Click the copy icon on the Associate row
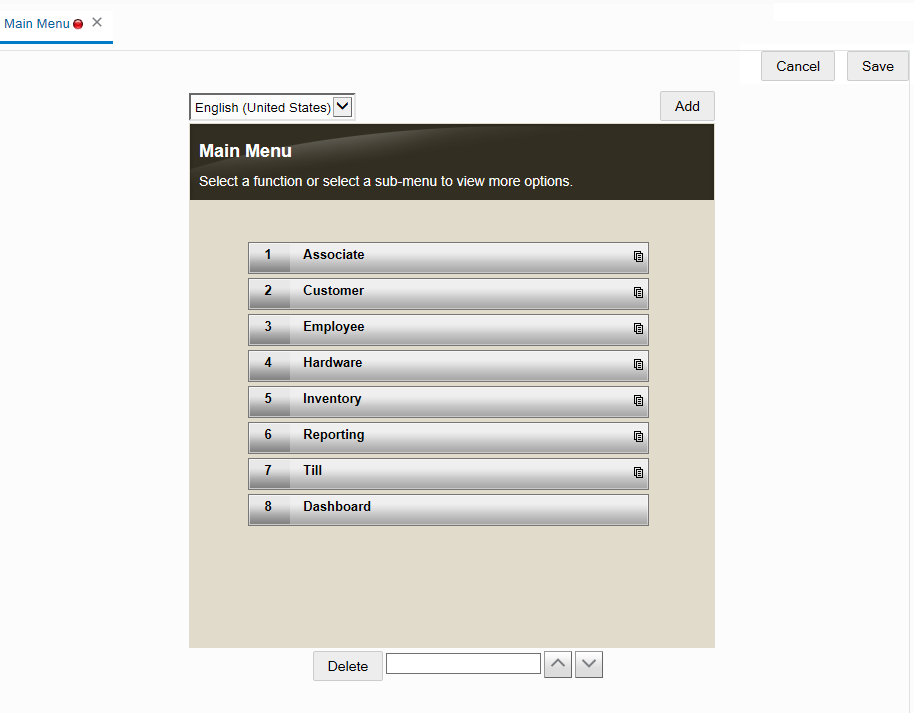 pyautogui.click(x=638, y=257)
